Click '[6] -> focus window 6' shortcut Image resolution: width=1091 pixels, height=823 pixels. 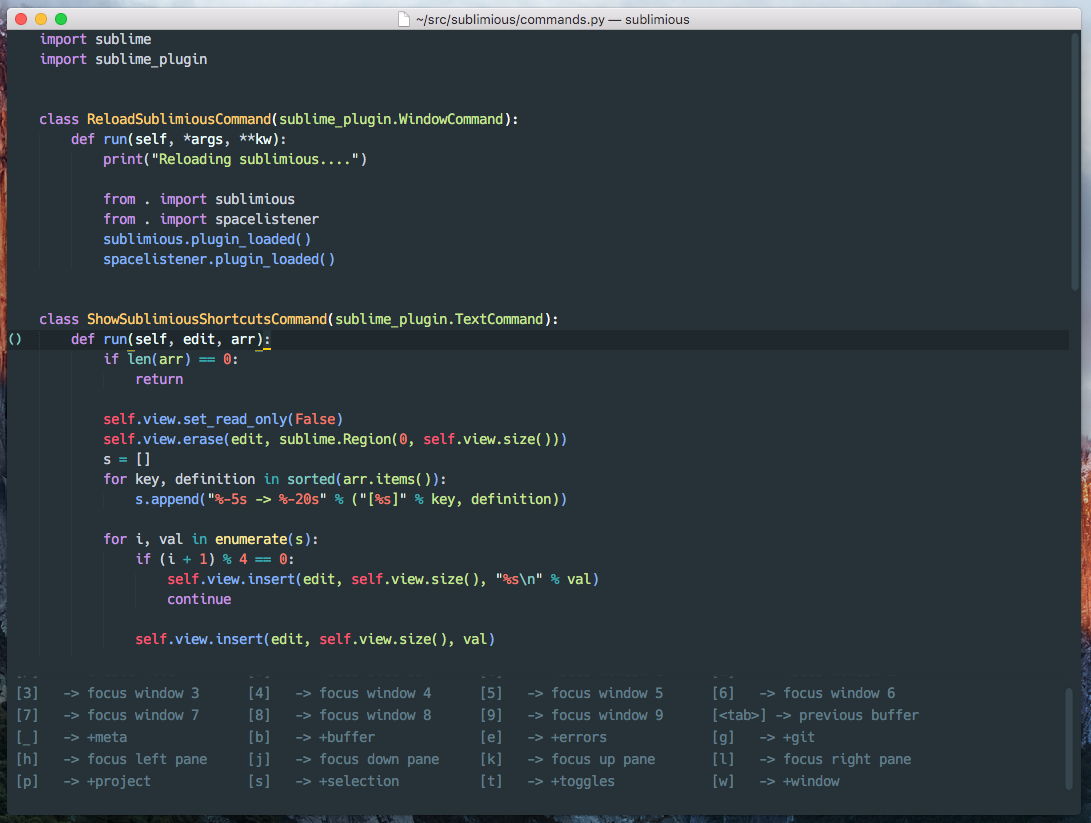click(804, 694)
